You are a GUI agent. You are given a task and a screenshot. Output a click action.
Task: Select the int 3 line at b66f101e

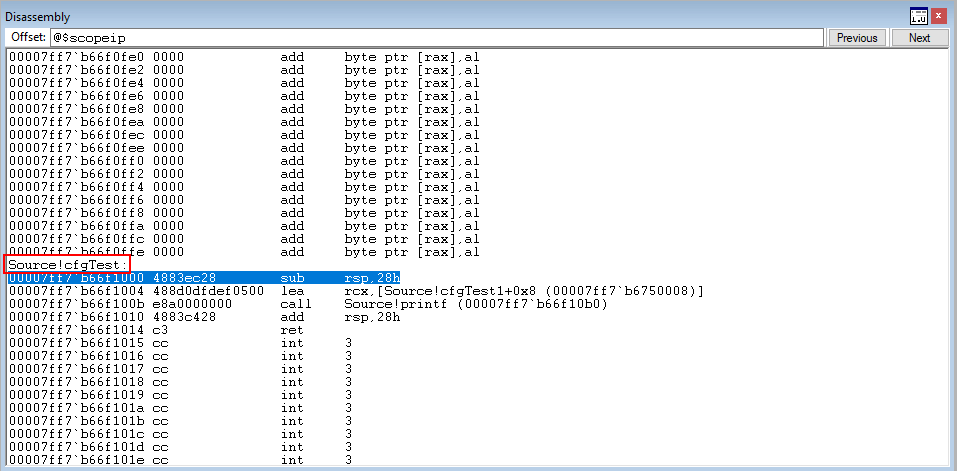[x=180, y=459]
